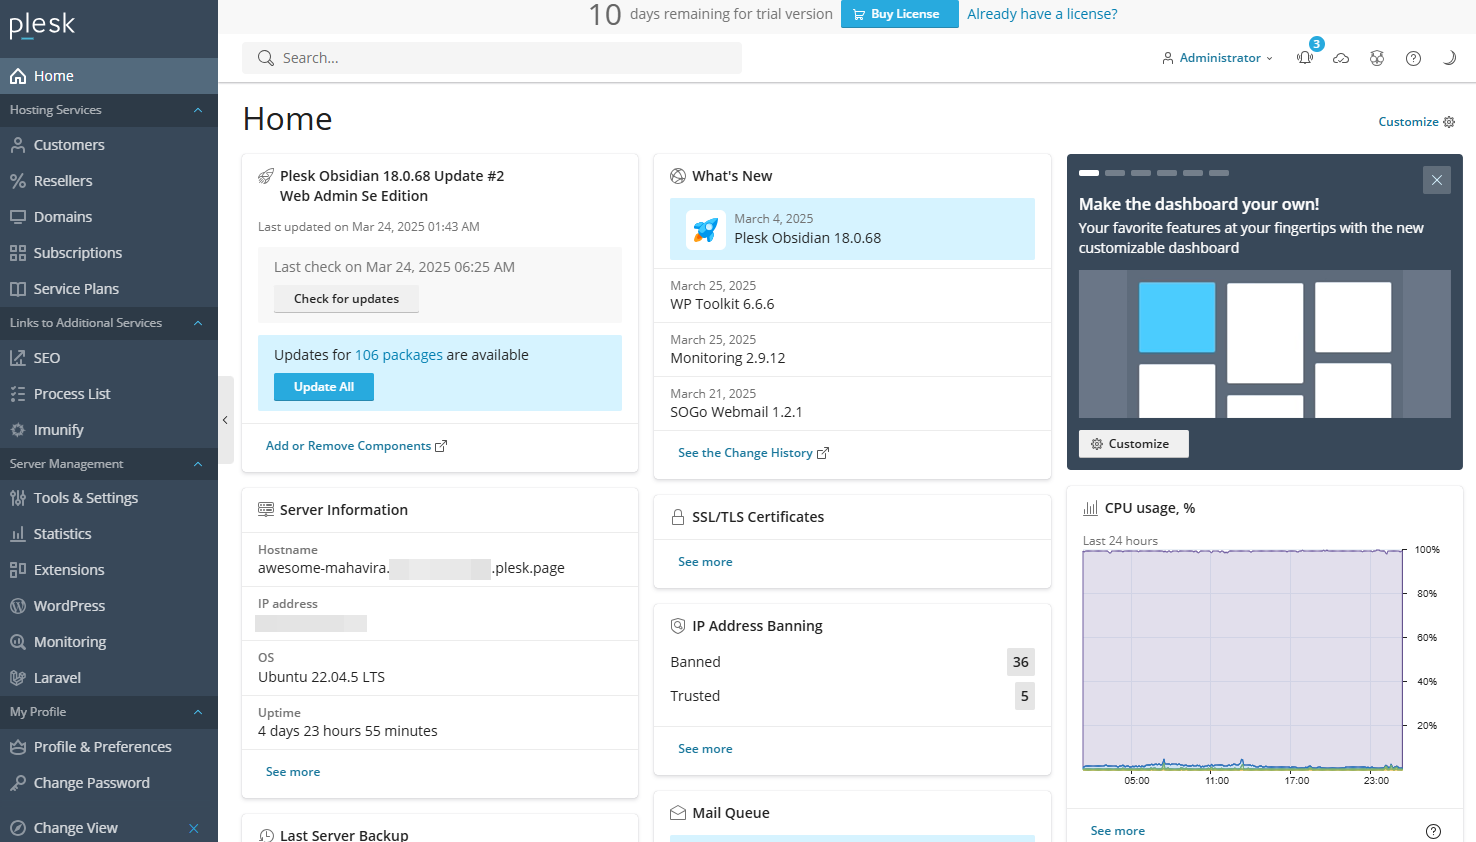Image resolution: width=1476 pixels, height=842 pixels.
Task: Open Domains in sidebar
Action: 109,217
